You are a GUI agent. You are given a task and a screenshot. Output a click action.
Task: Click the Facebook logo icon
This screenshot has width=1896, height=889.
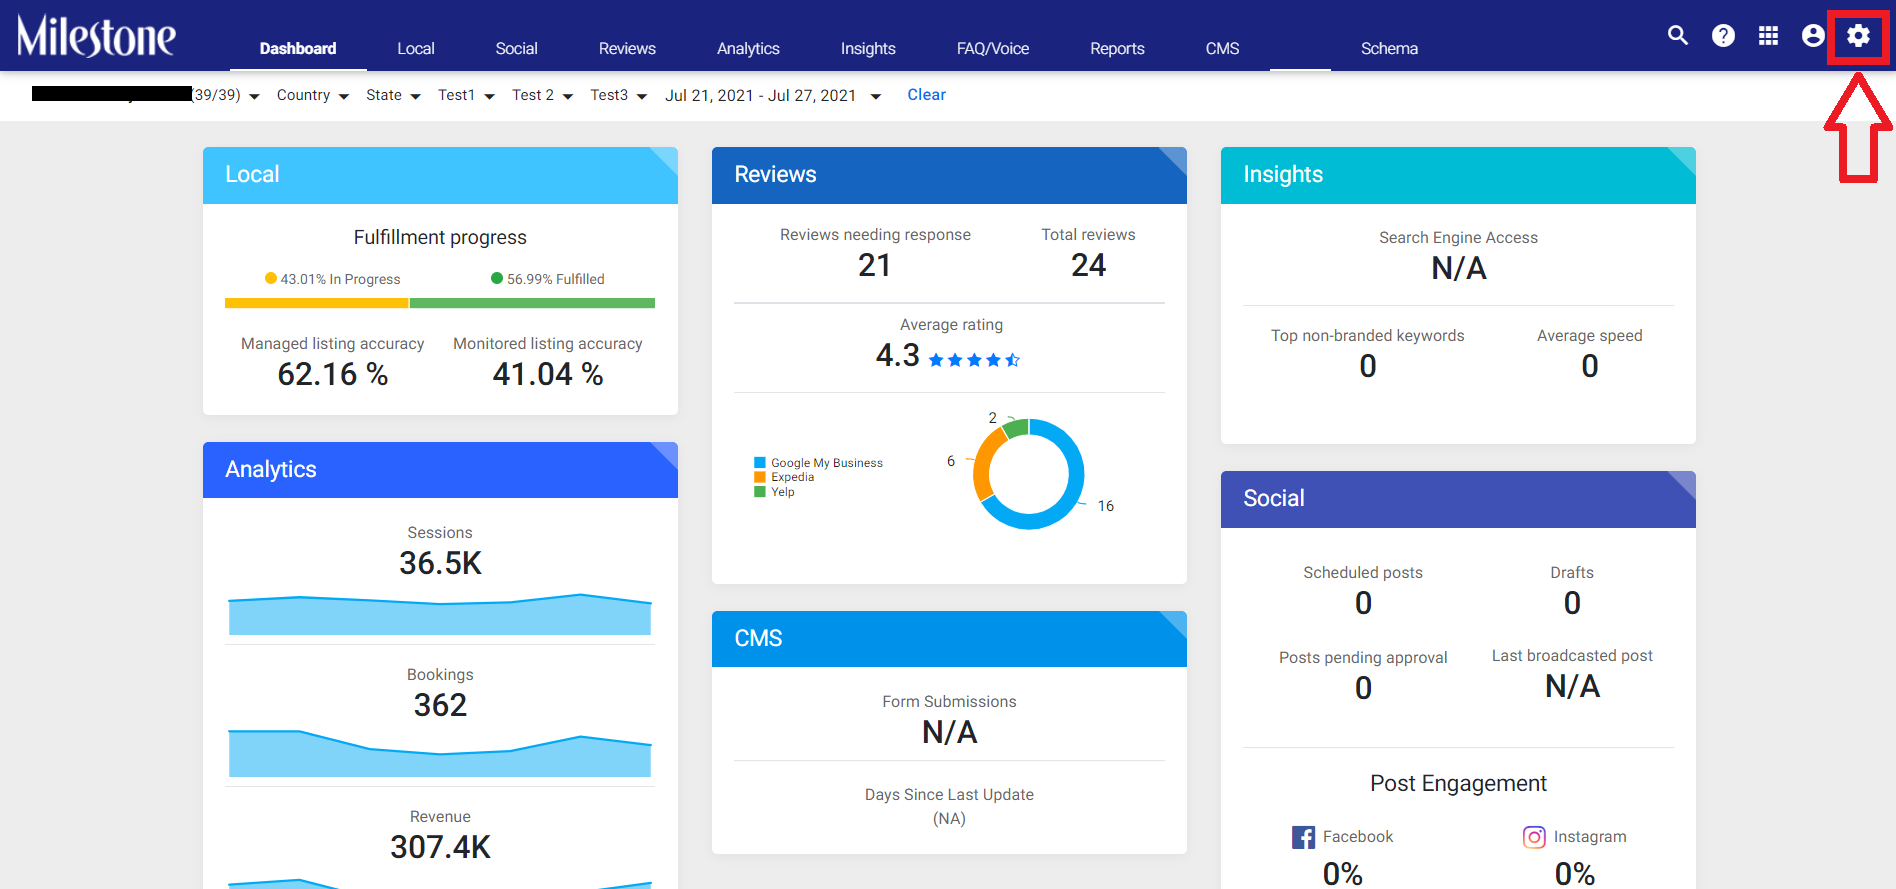(1303, 837)
